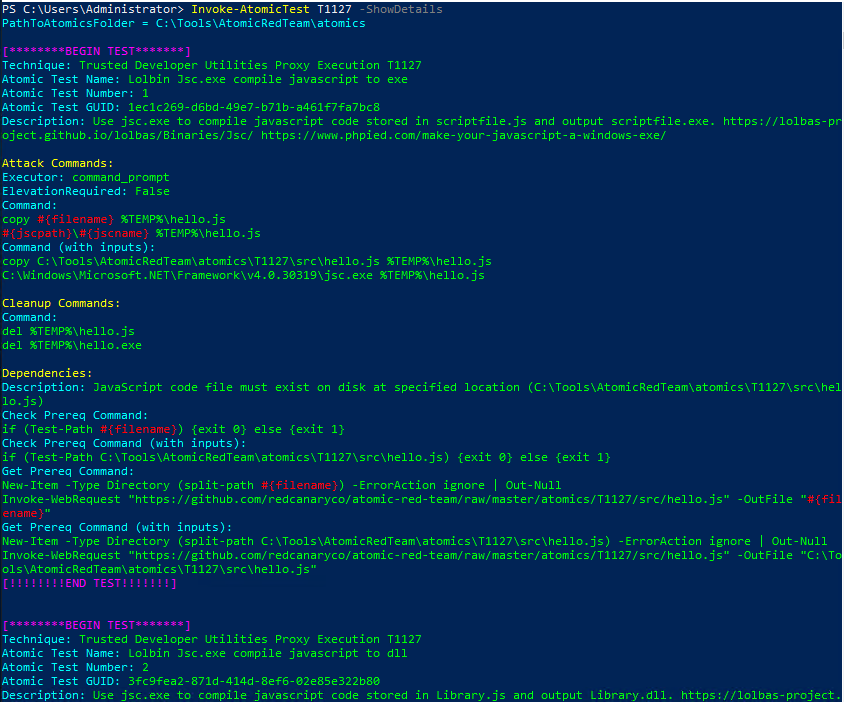844x702 pixels.
Task: Click the Library.js description line
Action: (x=421, y=695)
